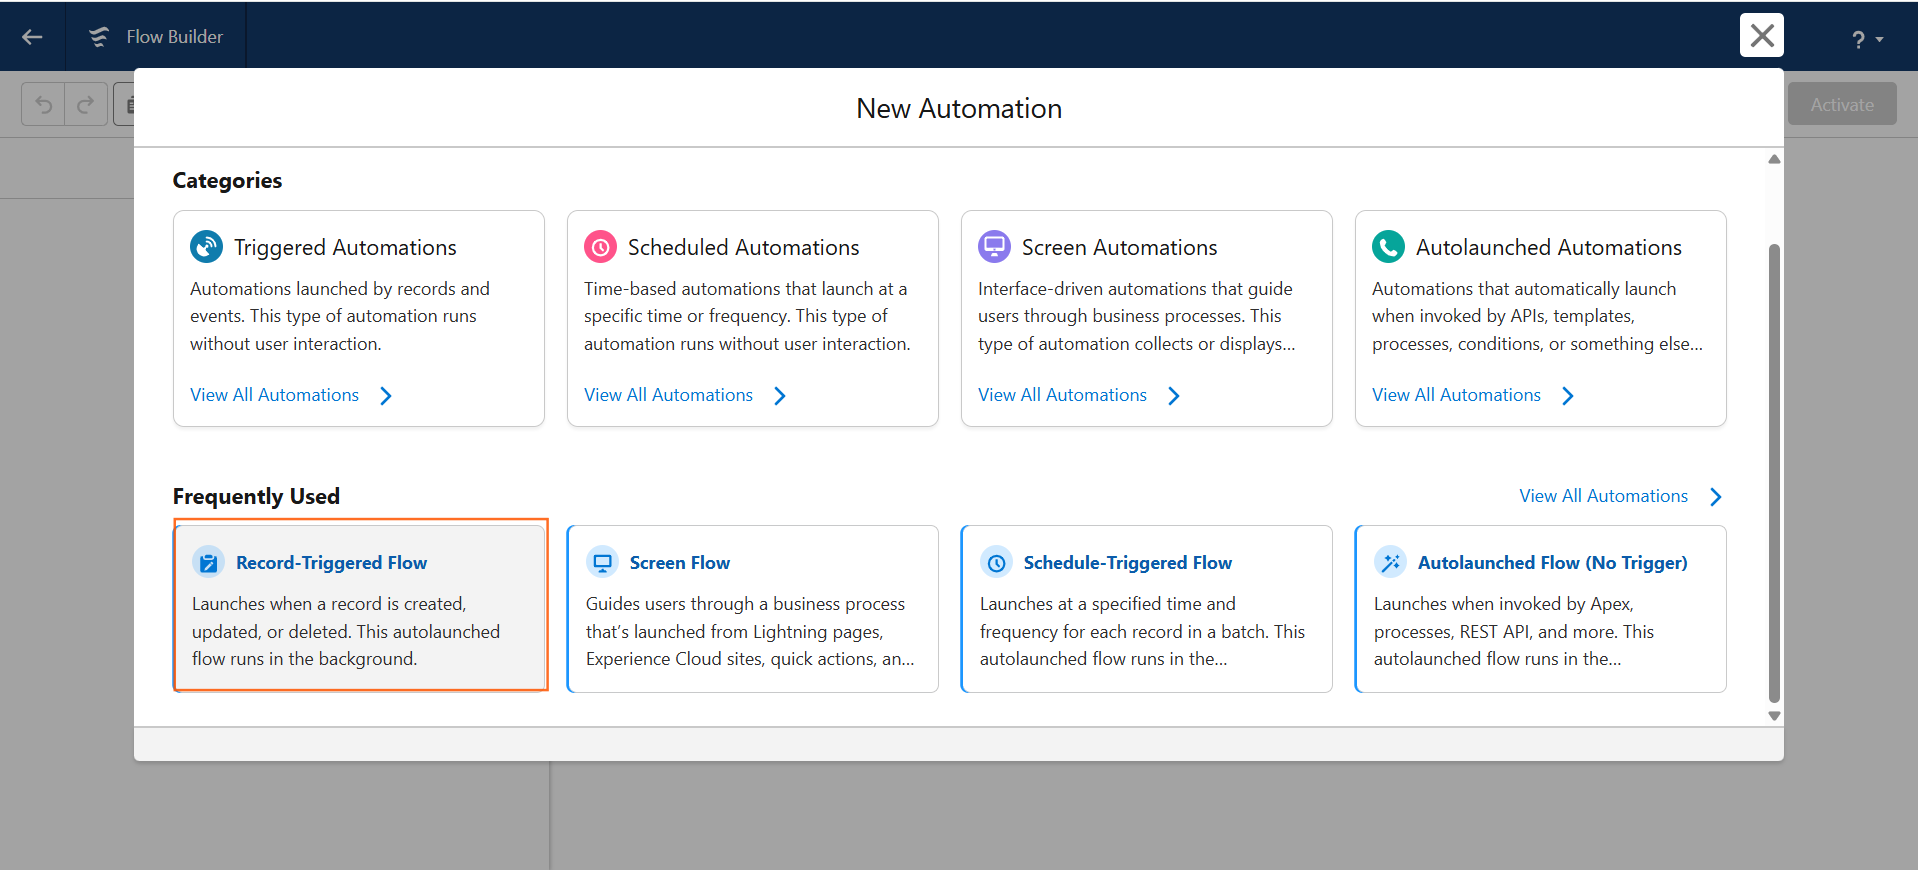1918x870 pixels.
Task: Click the Undo toolbar icon
Action: click(x=43, y=104)
